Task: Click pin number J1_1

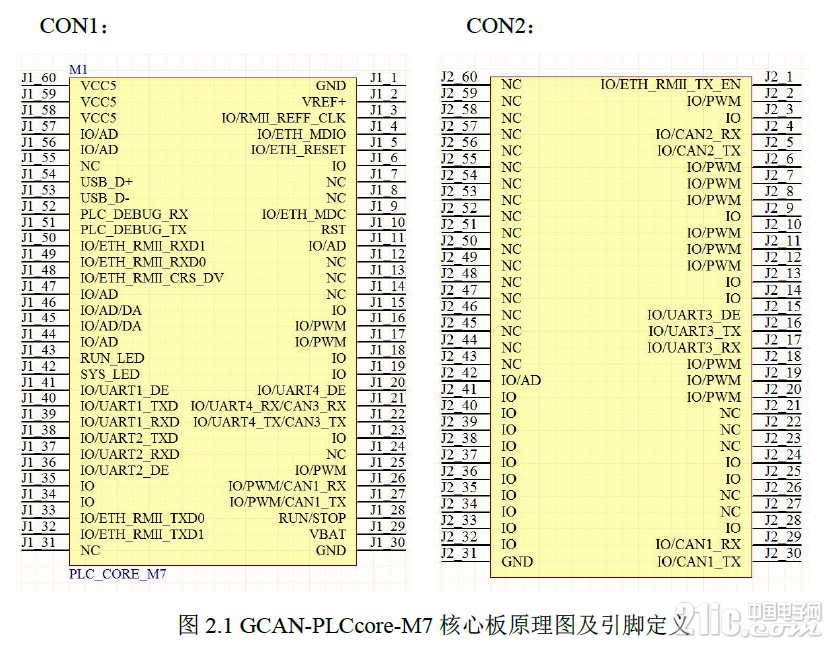Action: click(384, 78)
